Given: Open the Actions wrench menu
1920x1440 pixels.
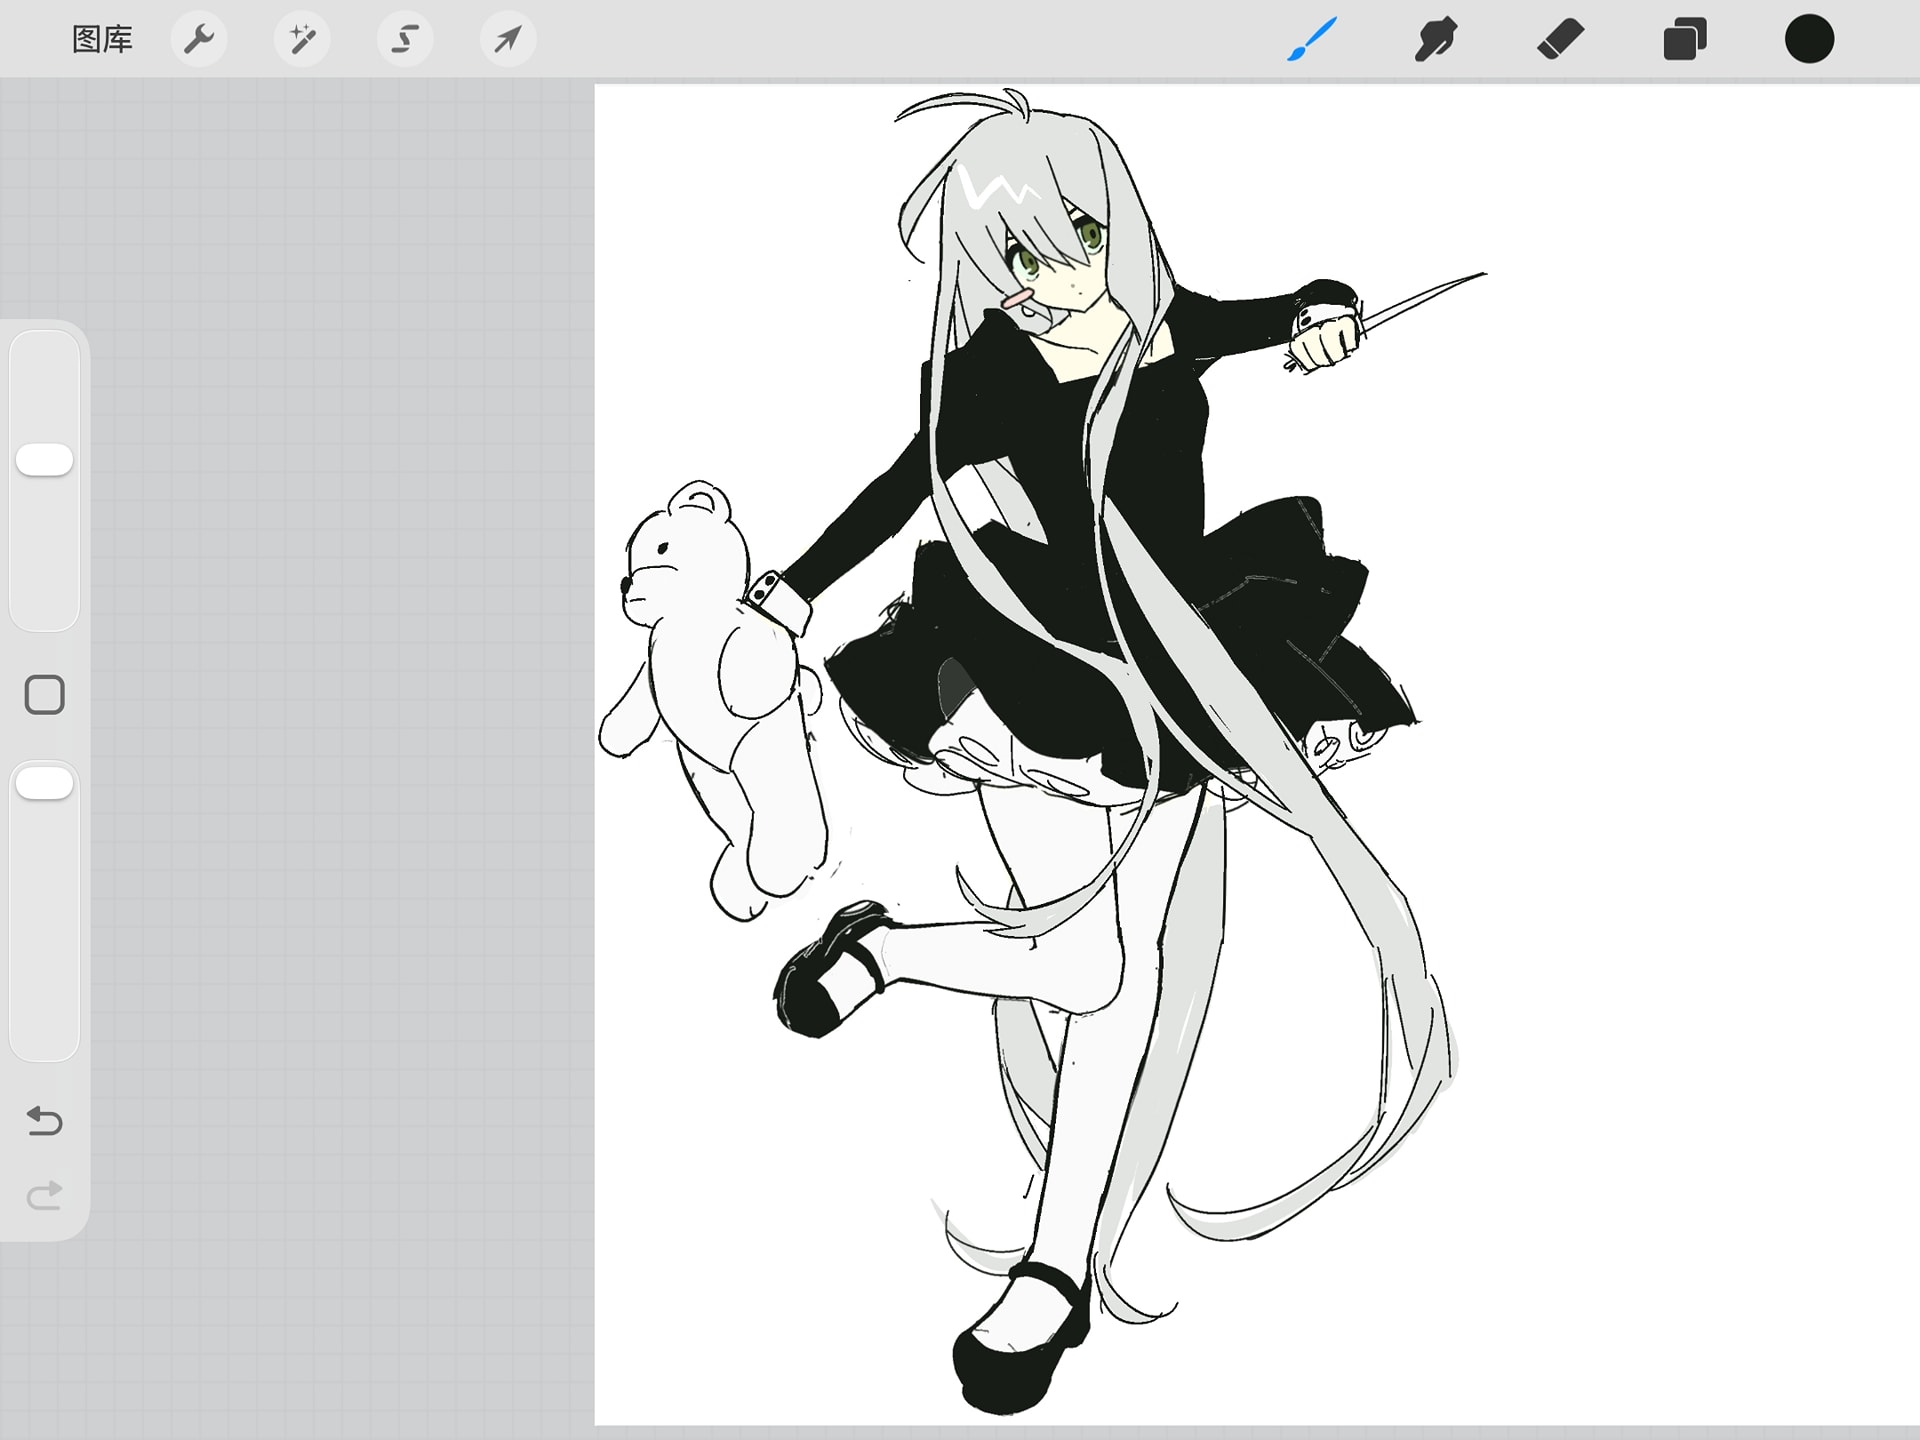Looking at the screenshot, I should coord(199,40).
